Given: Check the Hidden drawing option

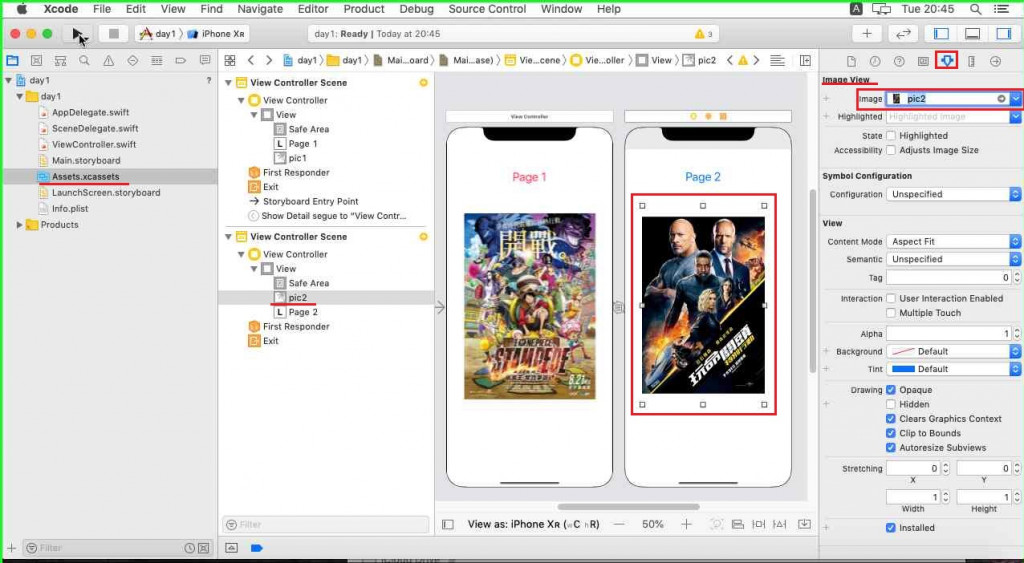Looking at the screenshot, I should 891,404.
